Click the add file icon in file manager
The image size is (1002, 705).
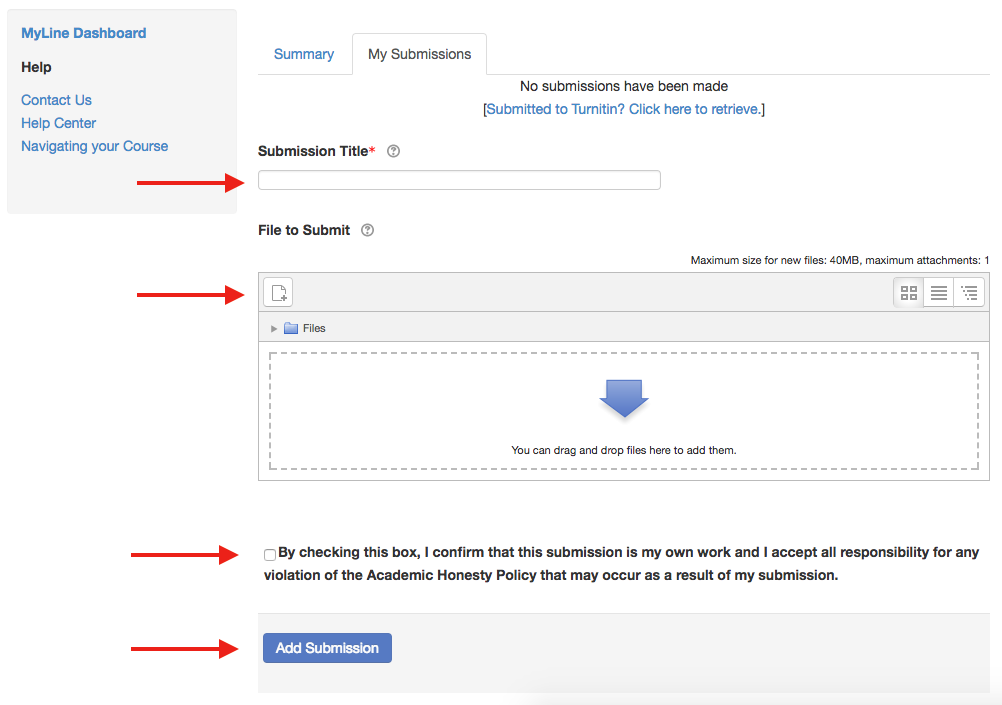tap(278, 293)
